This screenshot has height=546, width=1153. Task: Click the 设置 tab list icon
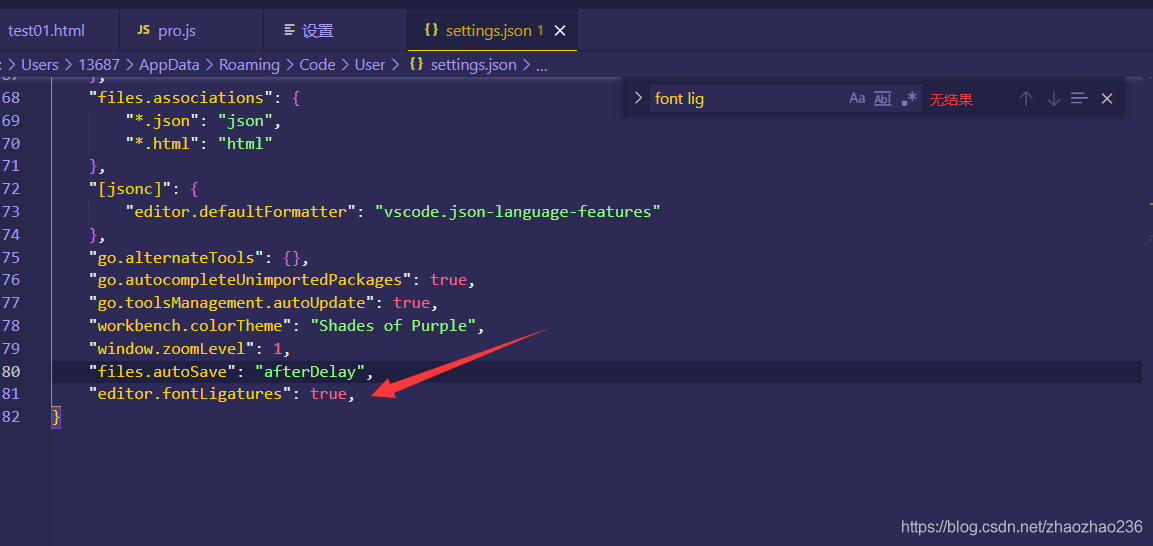point(289,31)
